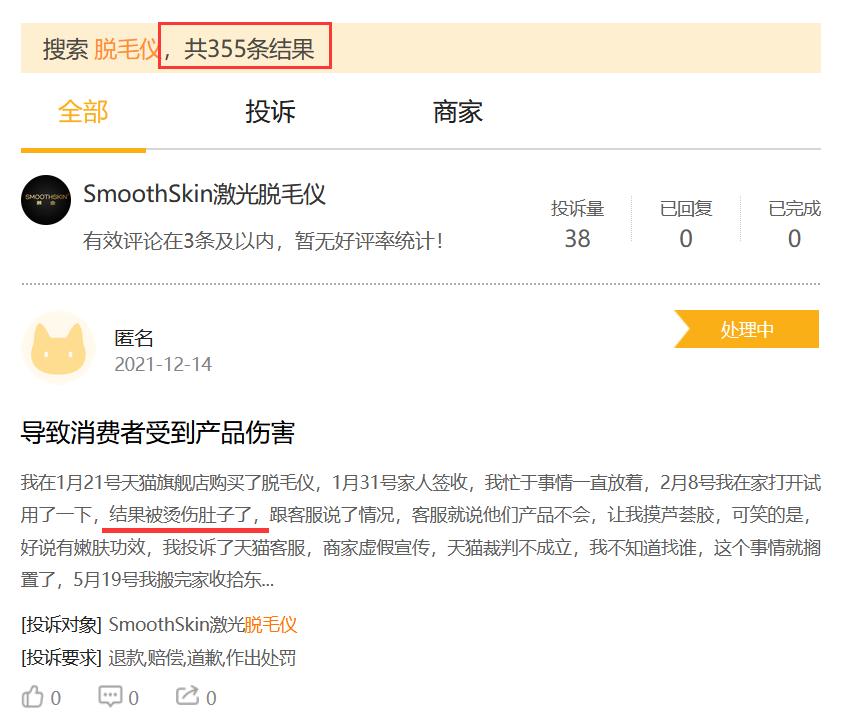This screenshot has height=723, width=842.
Task: Open SmoothSkin激光脱毛仪 merchant page title
Action: coord(205,194)
